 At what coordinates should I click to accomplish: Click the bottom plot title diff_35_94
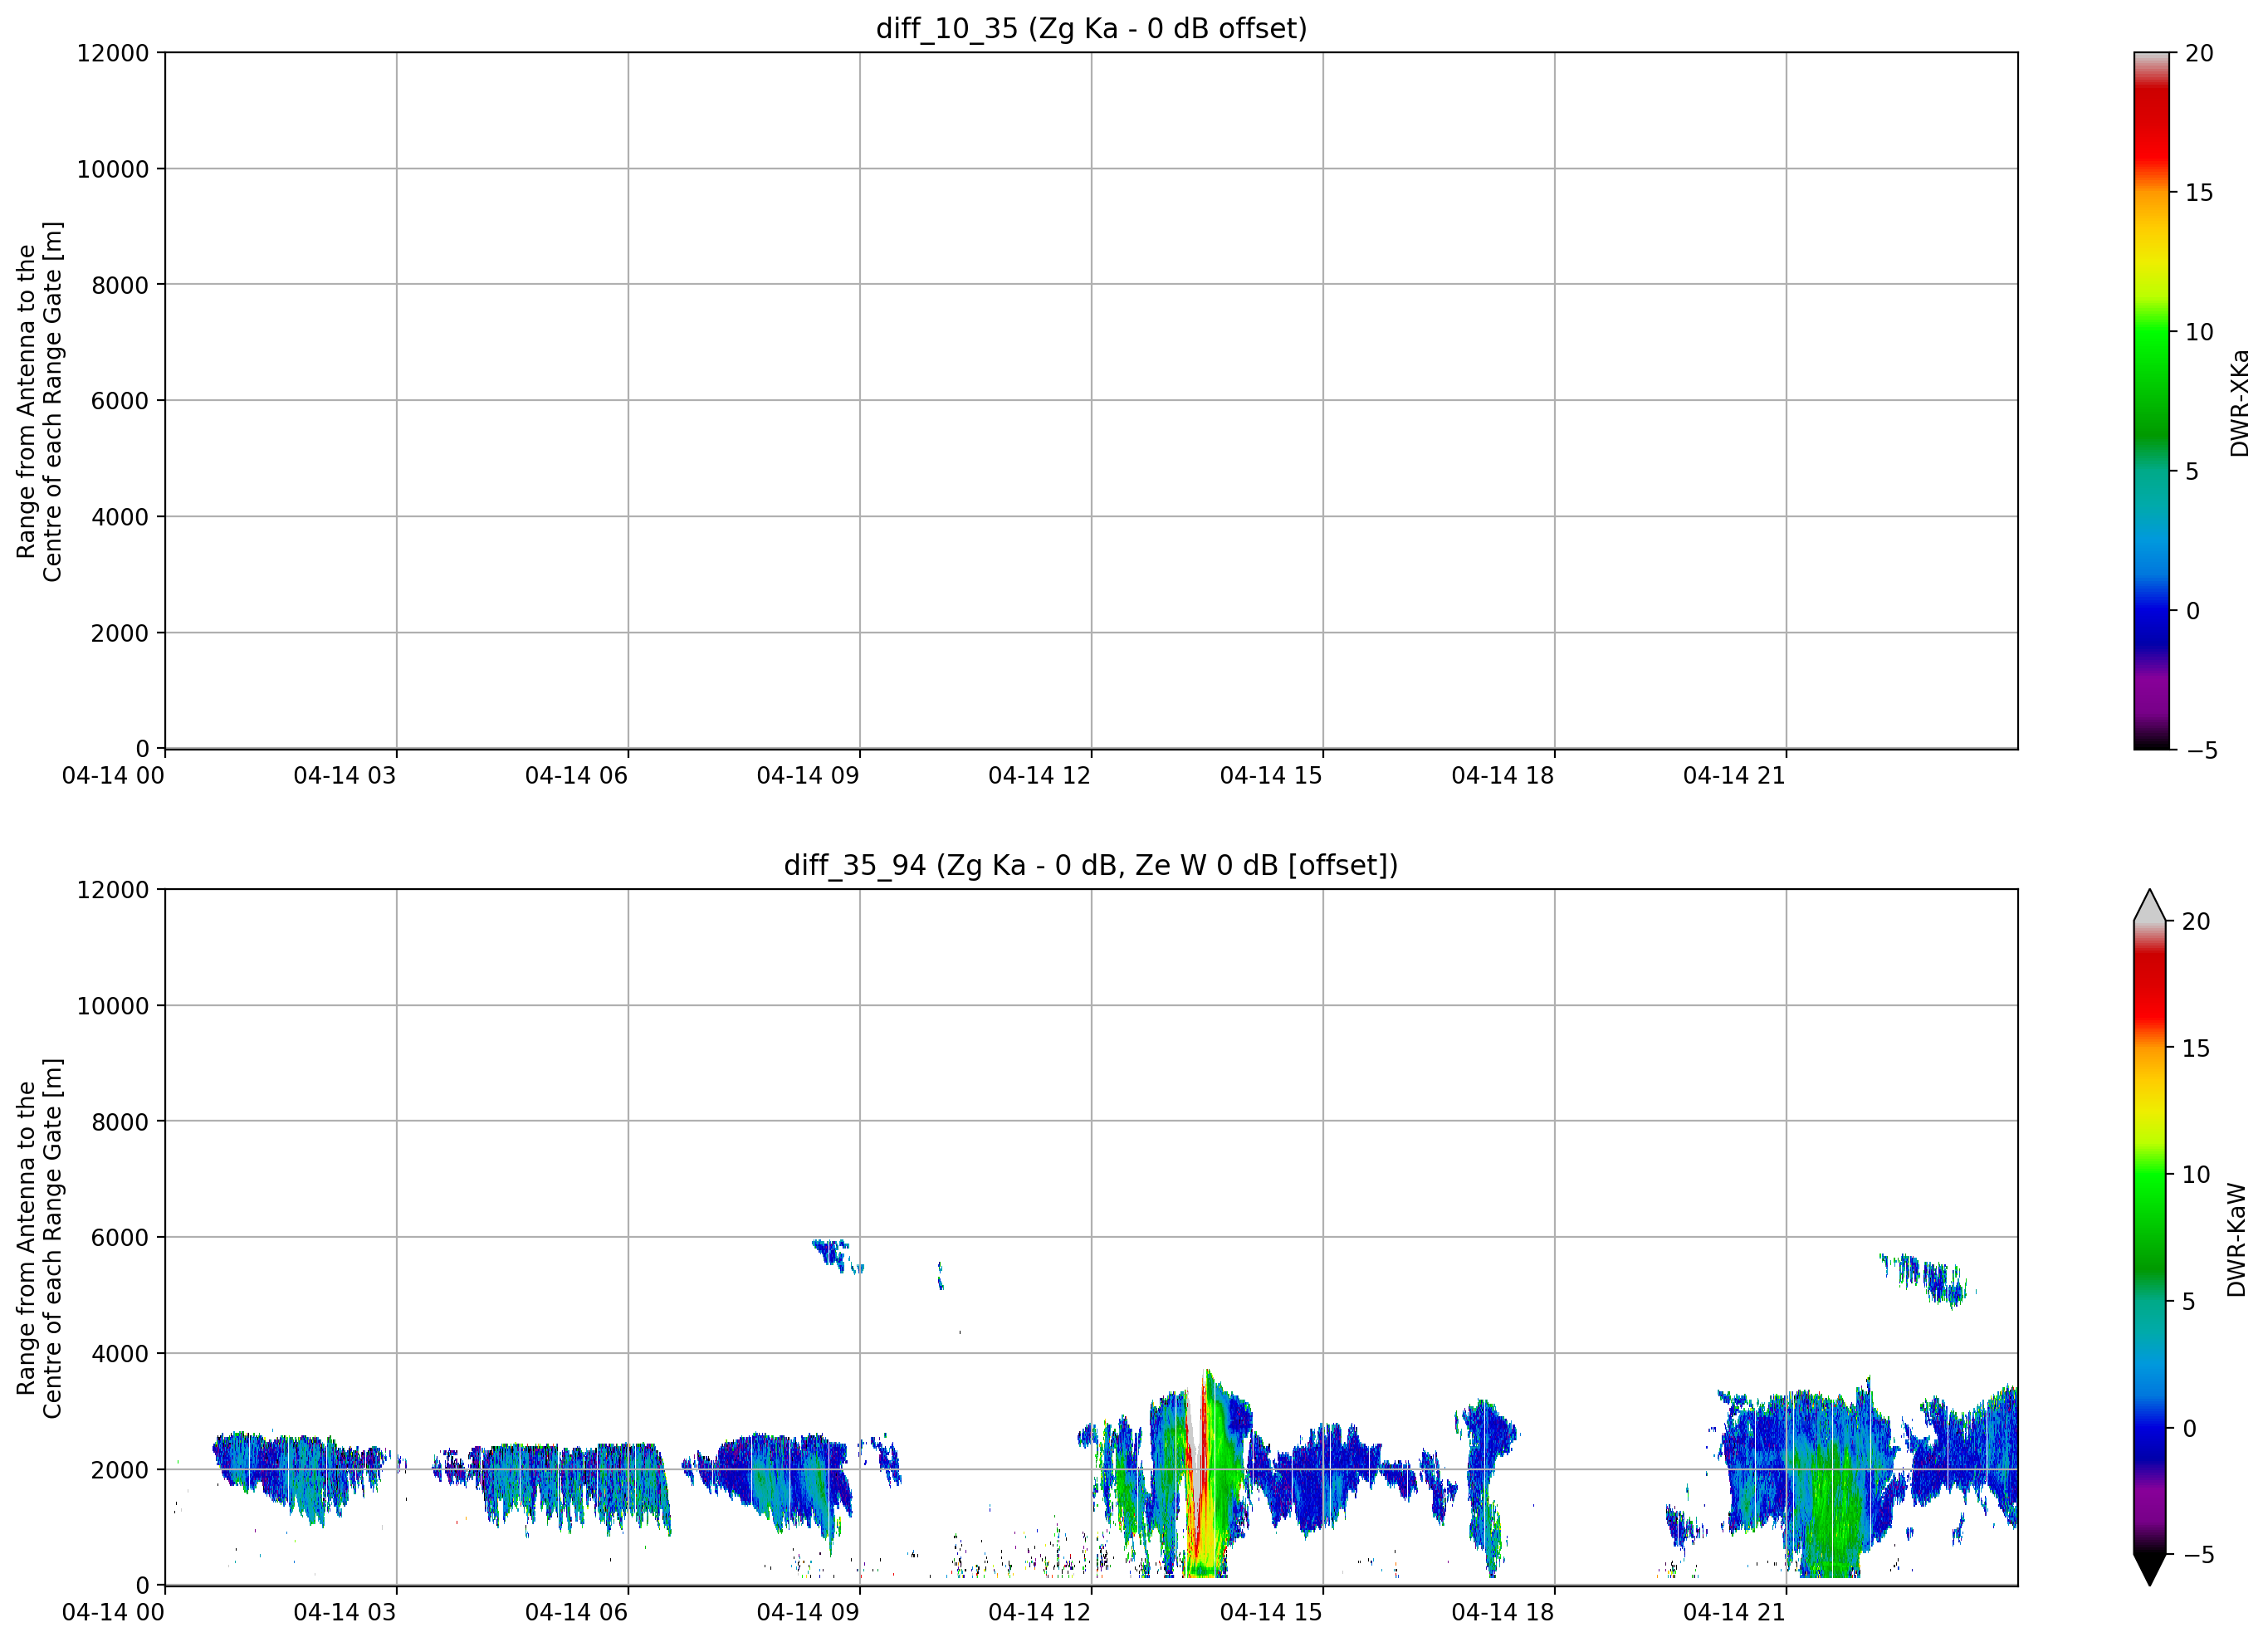[x=1091, y=865]
